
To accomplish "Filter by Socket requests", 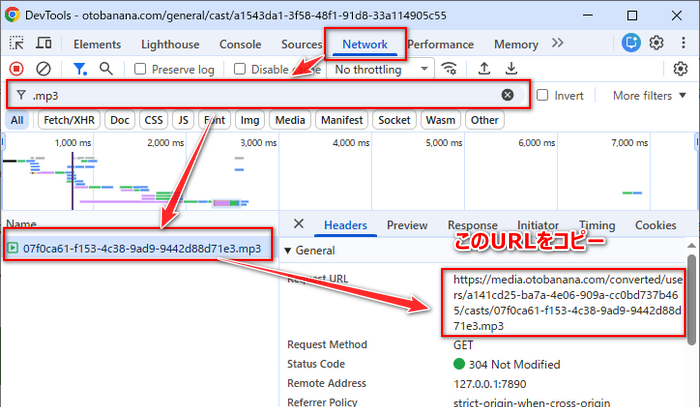I will point(394,120).
